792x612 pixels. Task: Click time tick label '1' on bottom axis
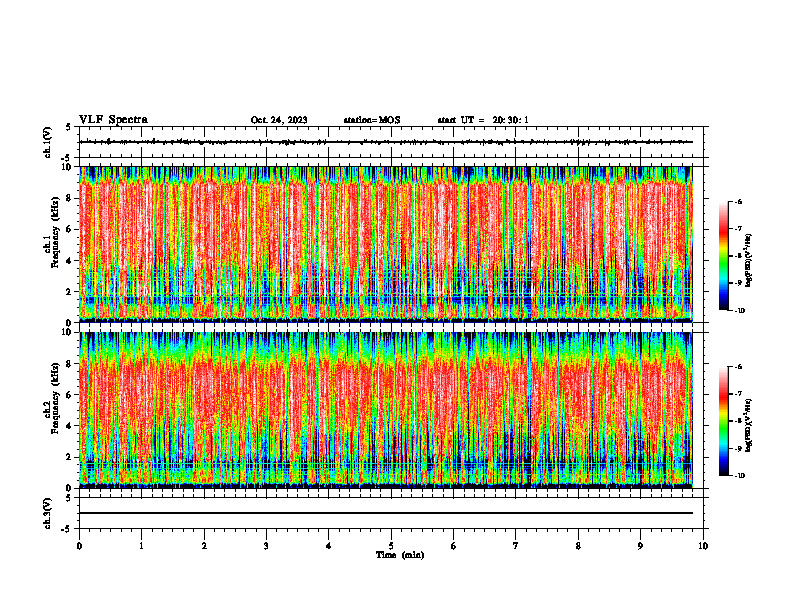click(x=141, y=546)
